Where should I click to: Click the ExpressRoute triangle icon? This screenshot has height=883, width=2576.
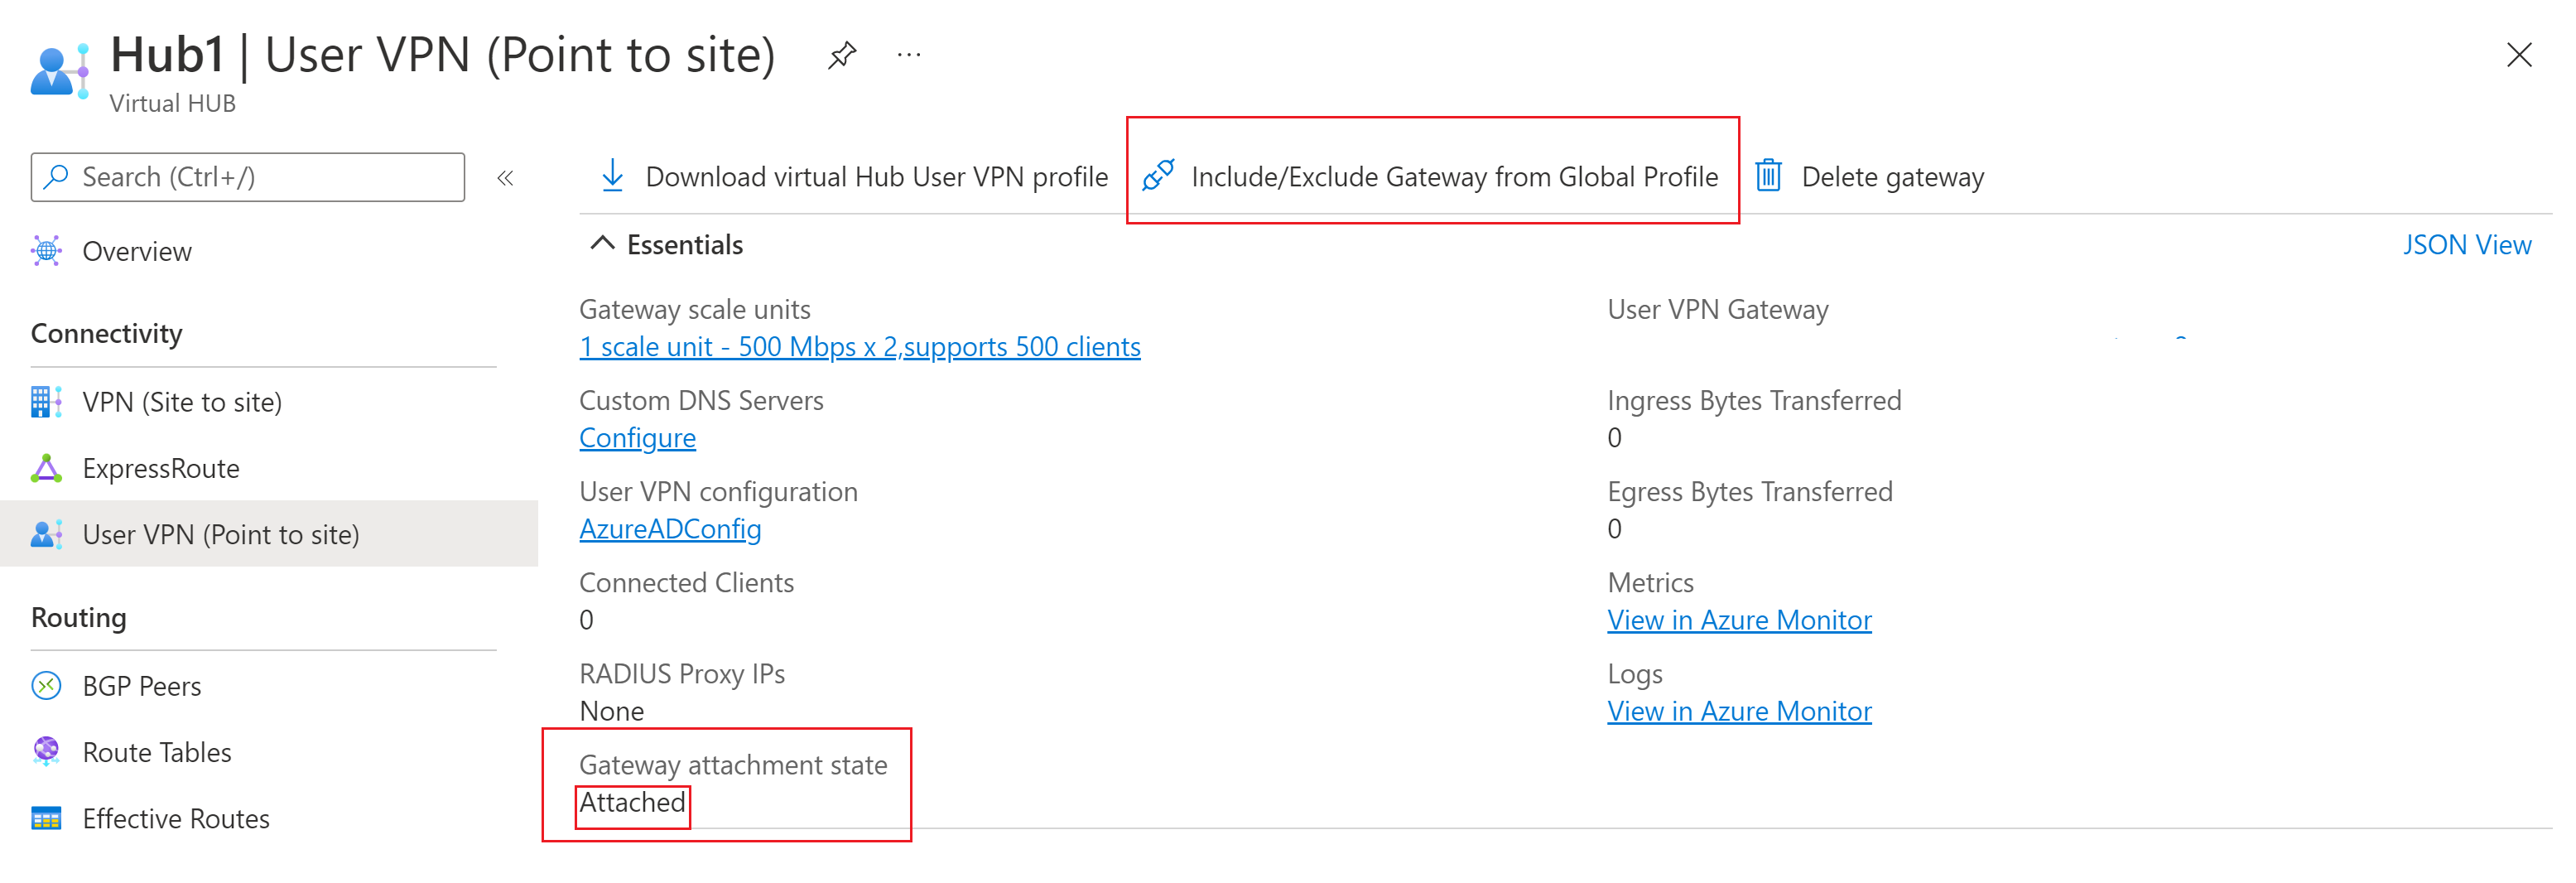[46, 468]
